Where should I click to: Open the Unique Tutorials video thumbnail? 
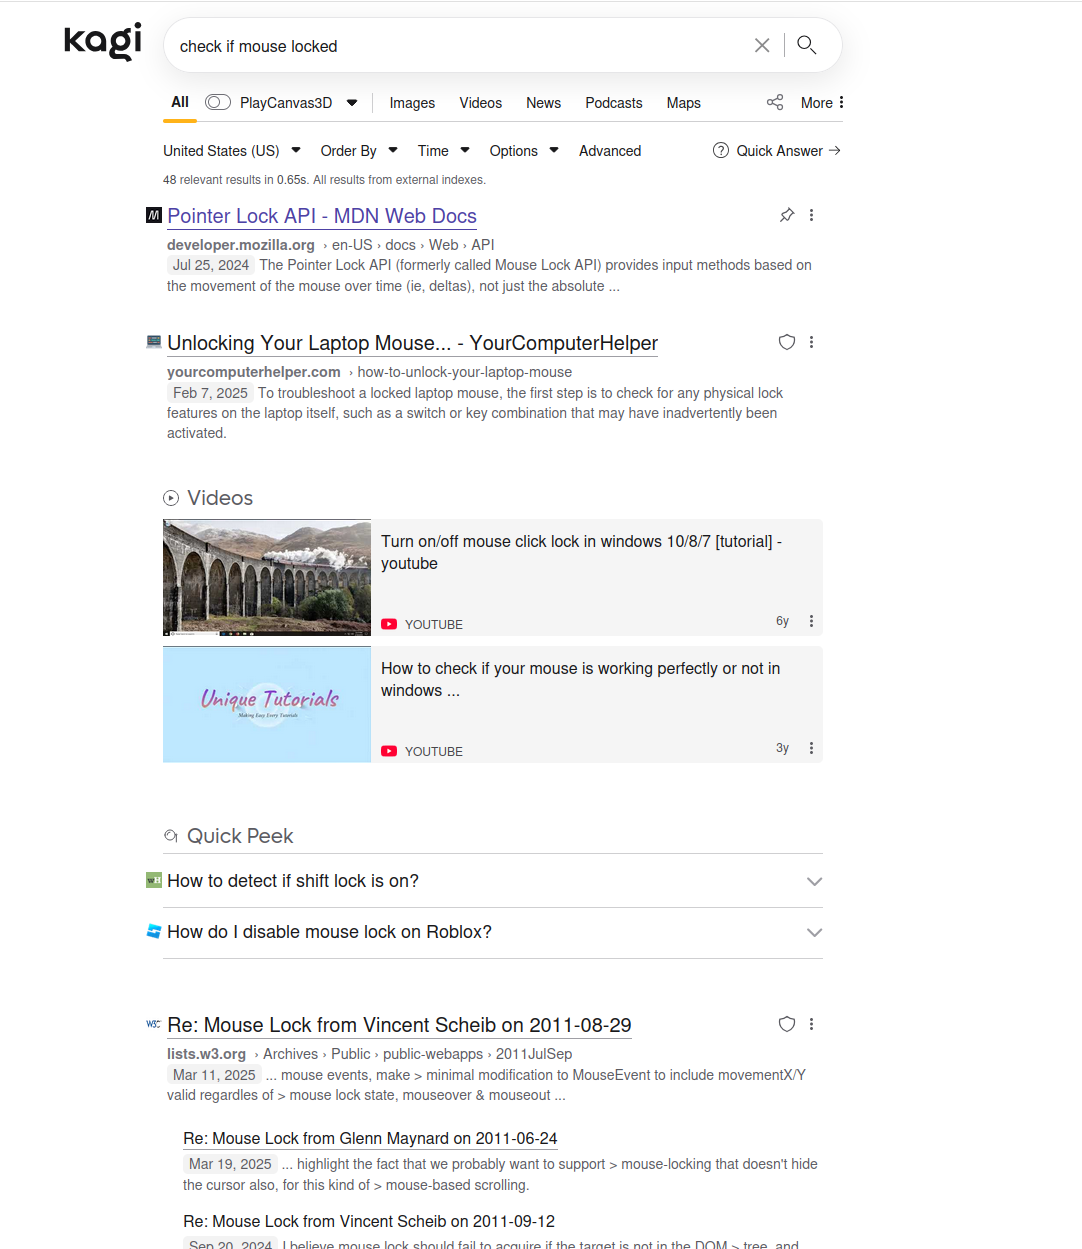[267, 704]
